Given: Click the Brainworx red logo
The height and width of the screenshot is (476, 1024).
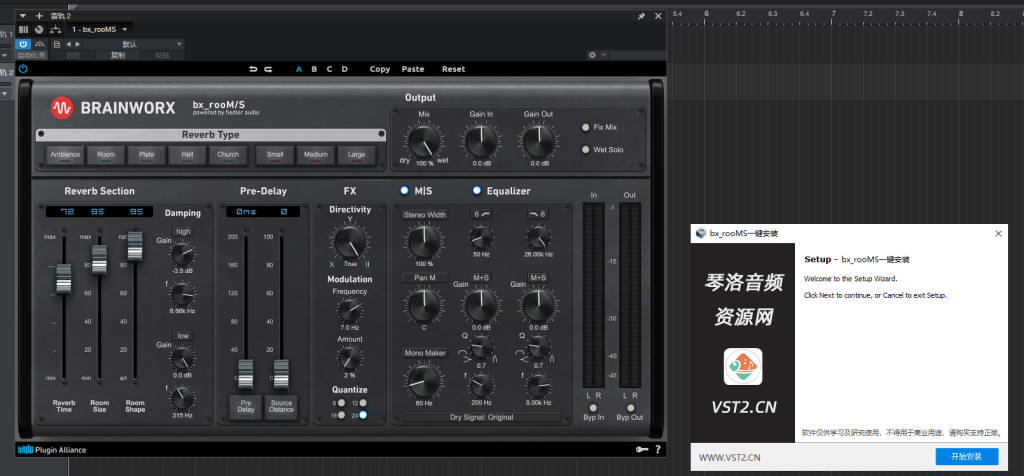Looking at the screenshot, I should 62,108.
